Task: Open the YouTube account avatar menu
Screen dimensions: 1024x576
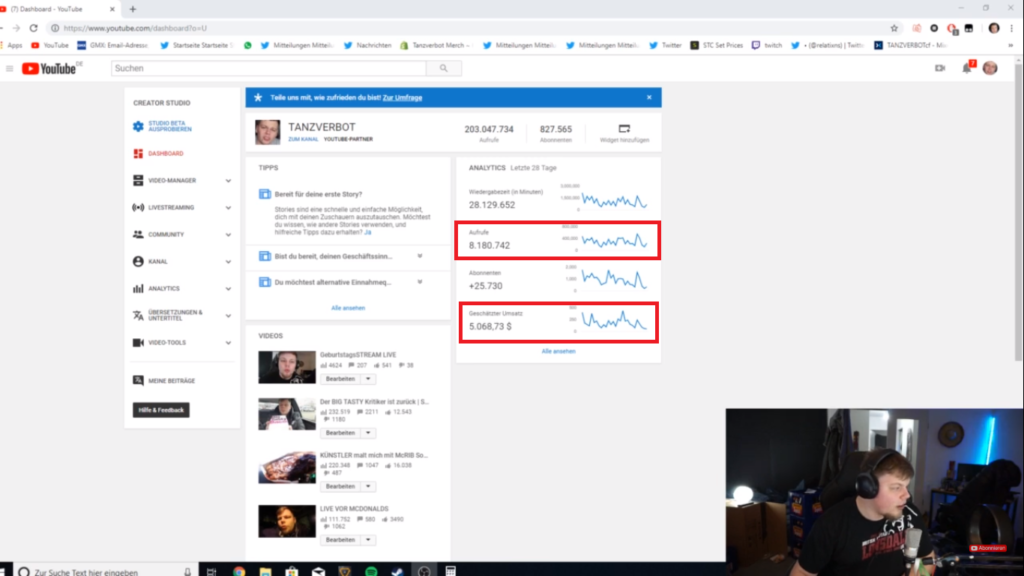Action: pos(990,68)
